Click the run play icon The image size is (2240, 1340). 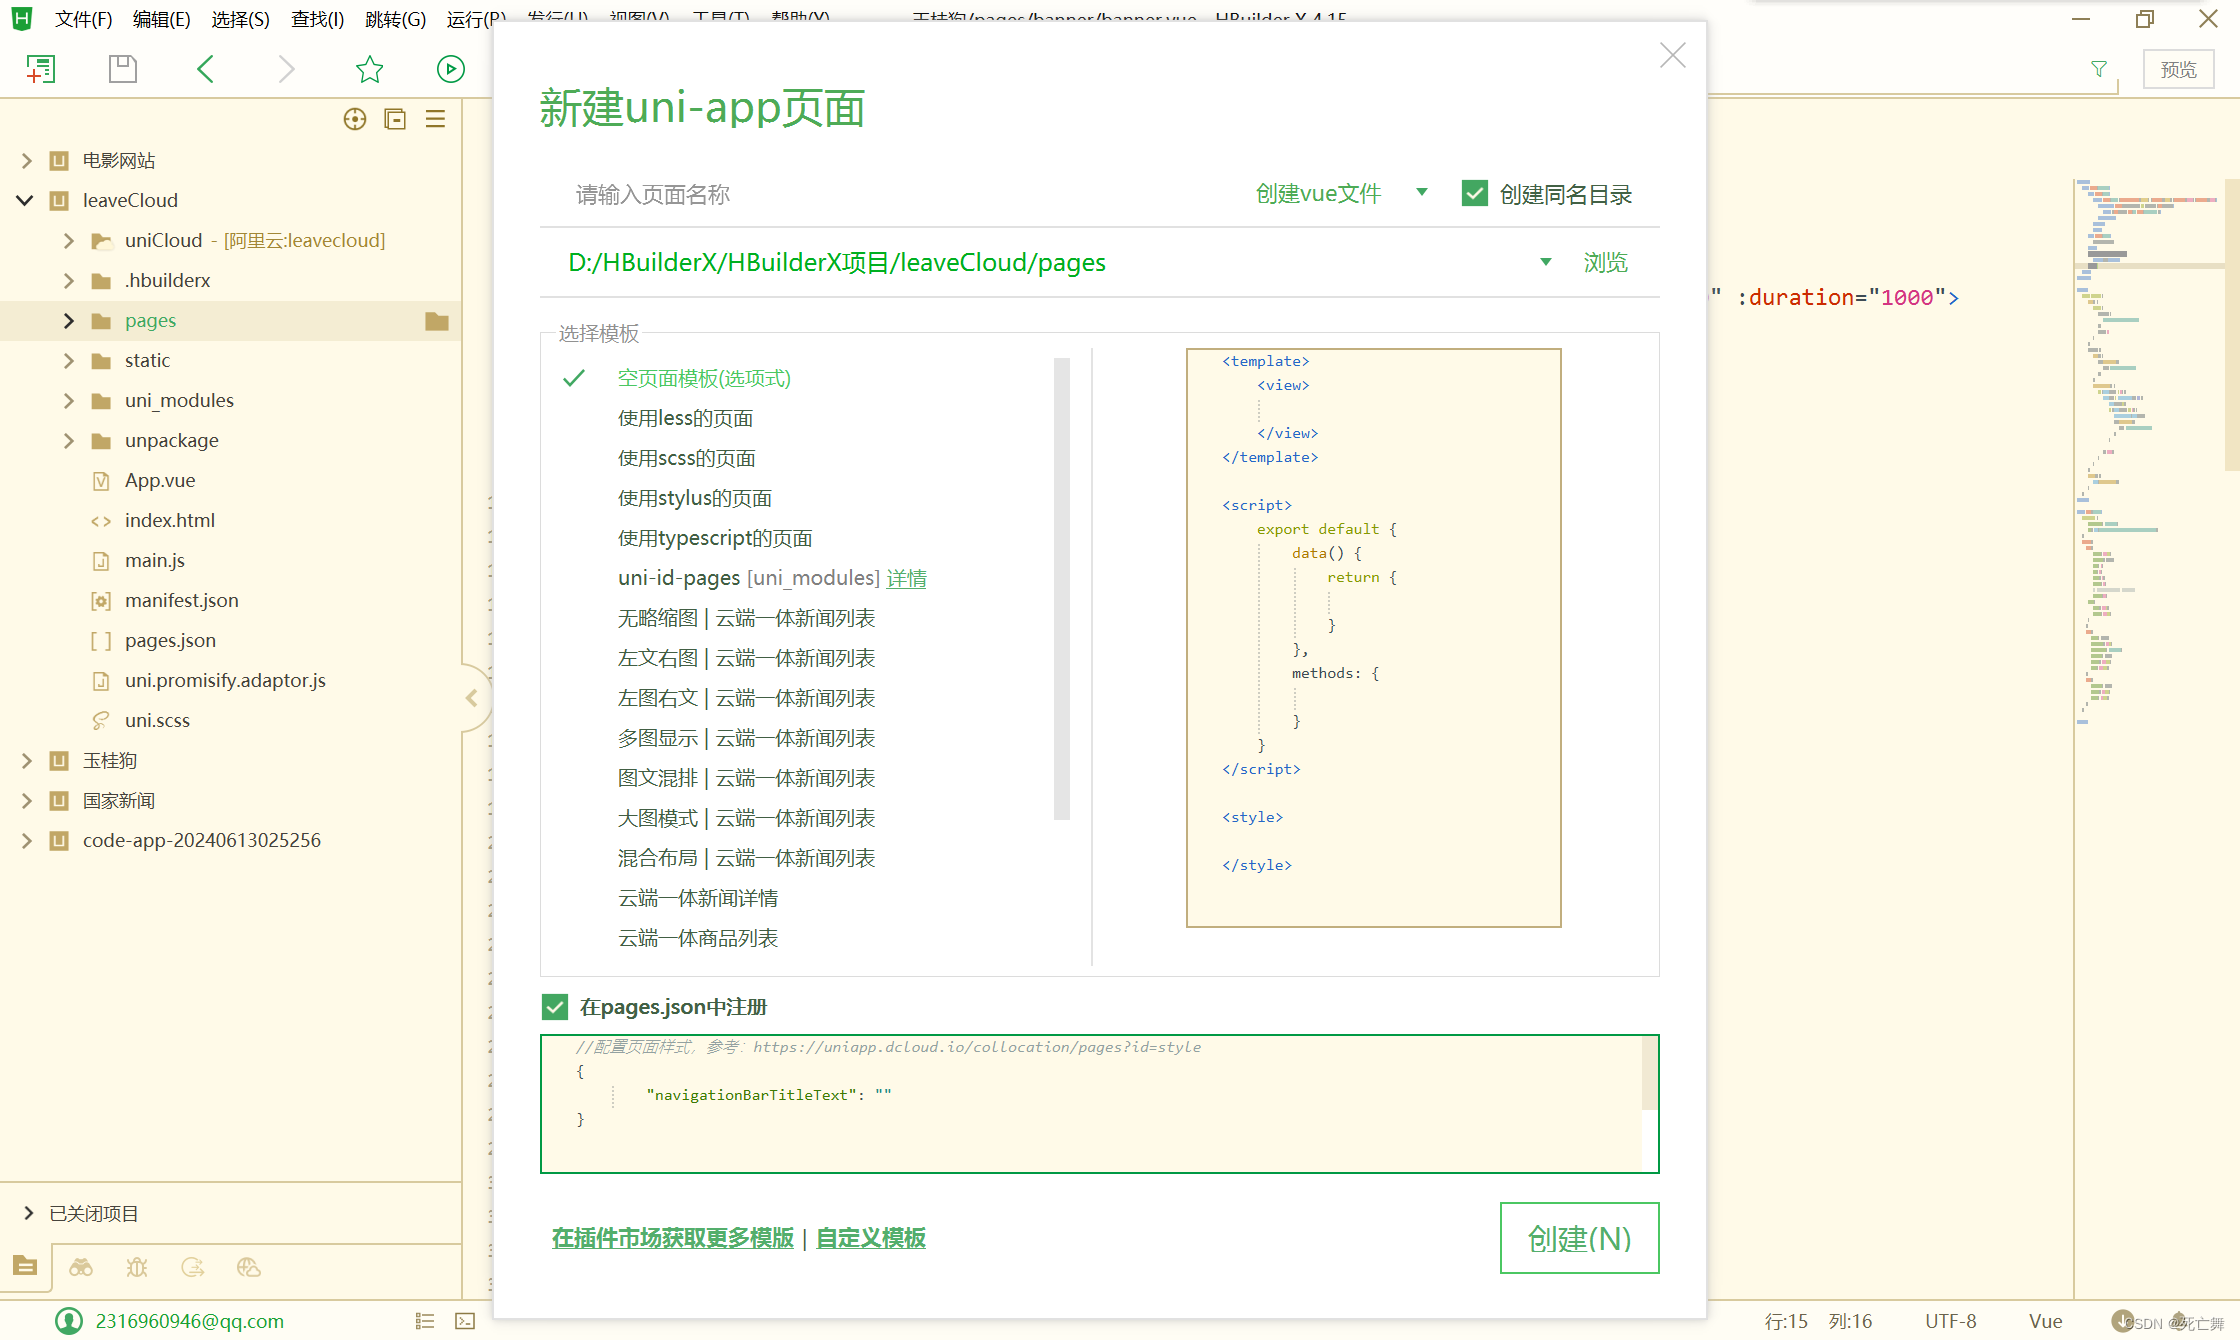pos(450,69)
